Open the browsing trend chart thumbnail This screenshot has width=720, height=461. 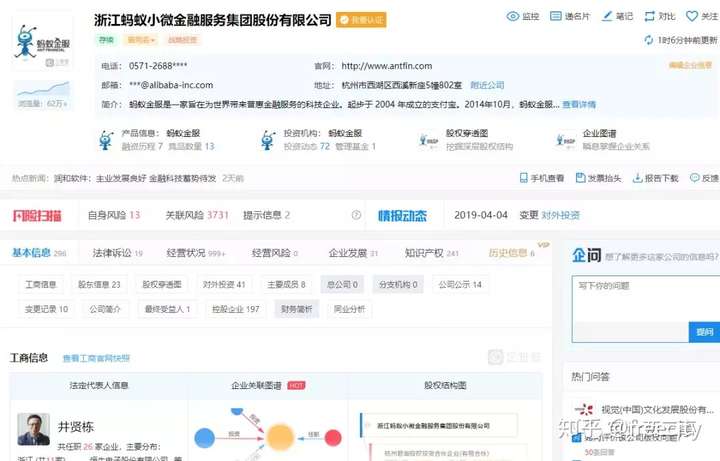(x=42, y=95)
